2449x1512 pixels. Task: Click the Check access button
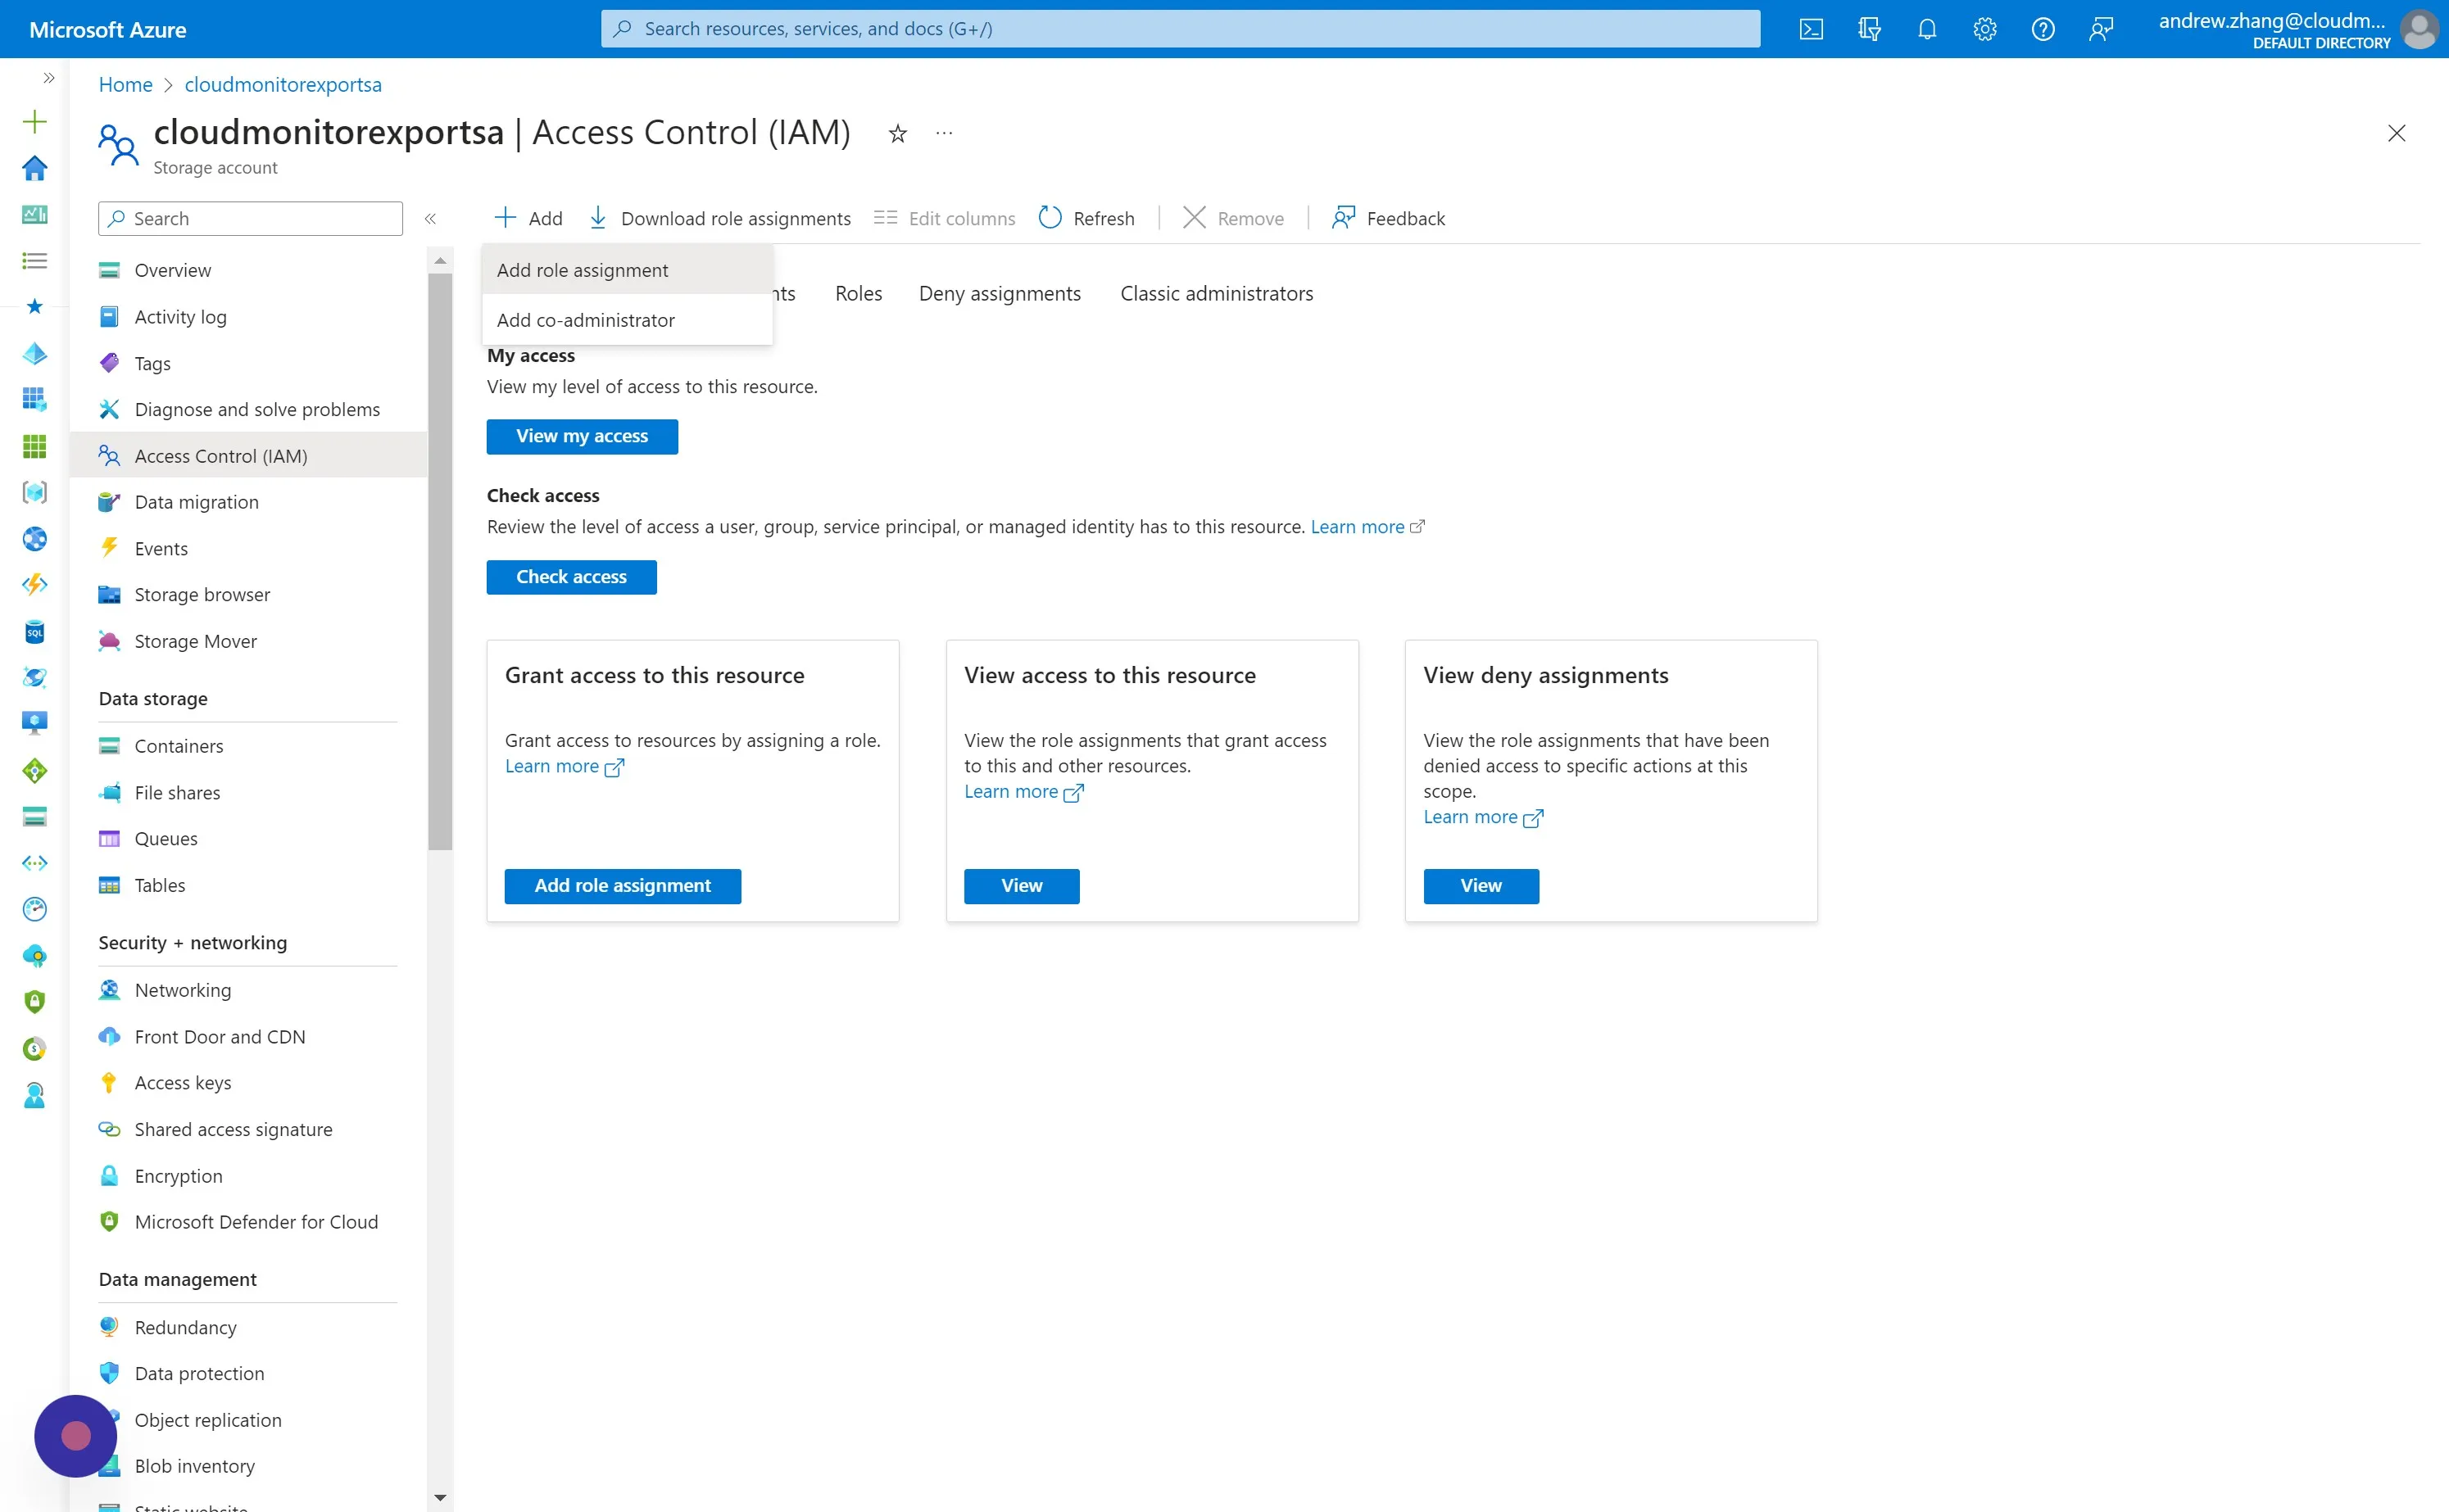[x=571, y=577]
